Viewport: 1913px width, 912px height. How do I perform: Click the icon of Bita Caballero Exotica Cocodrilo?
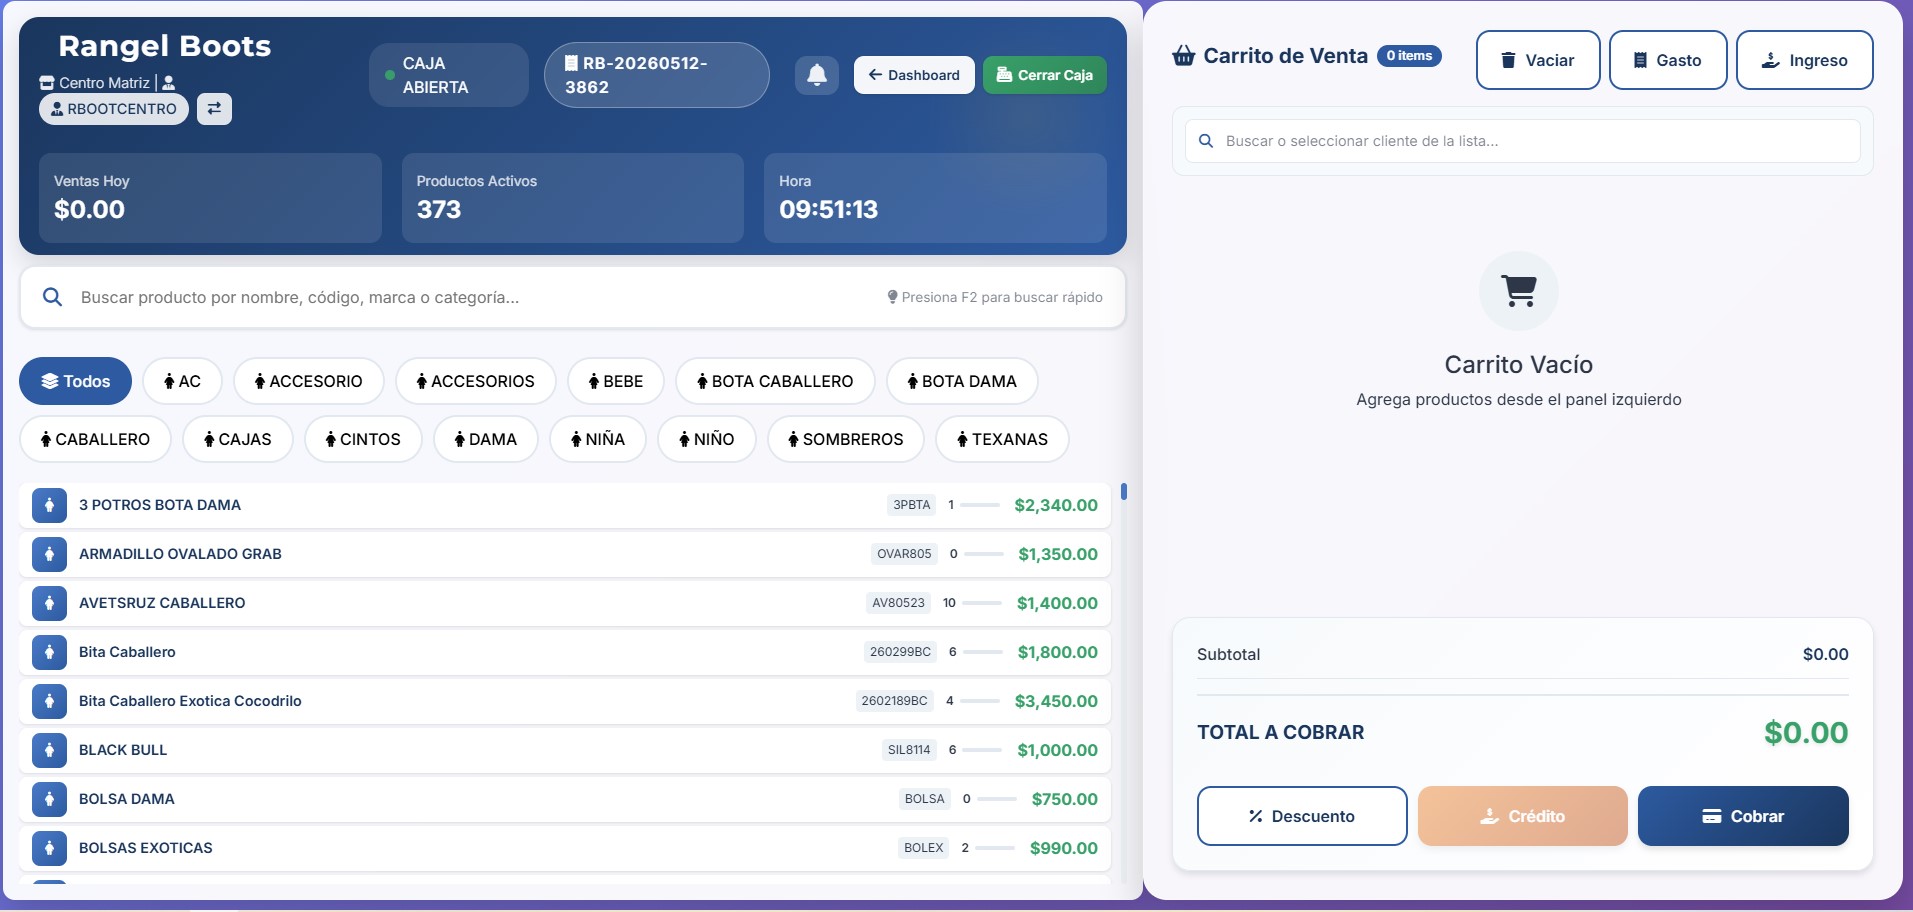point(49,701)
